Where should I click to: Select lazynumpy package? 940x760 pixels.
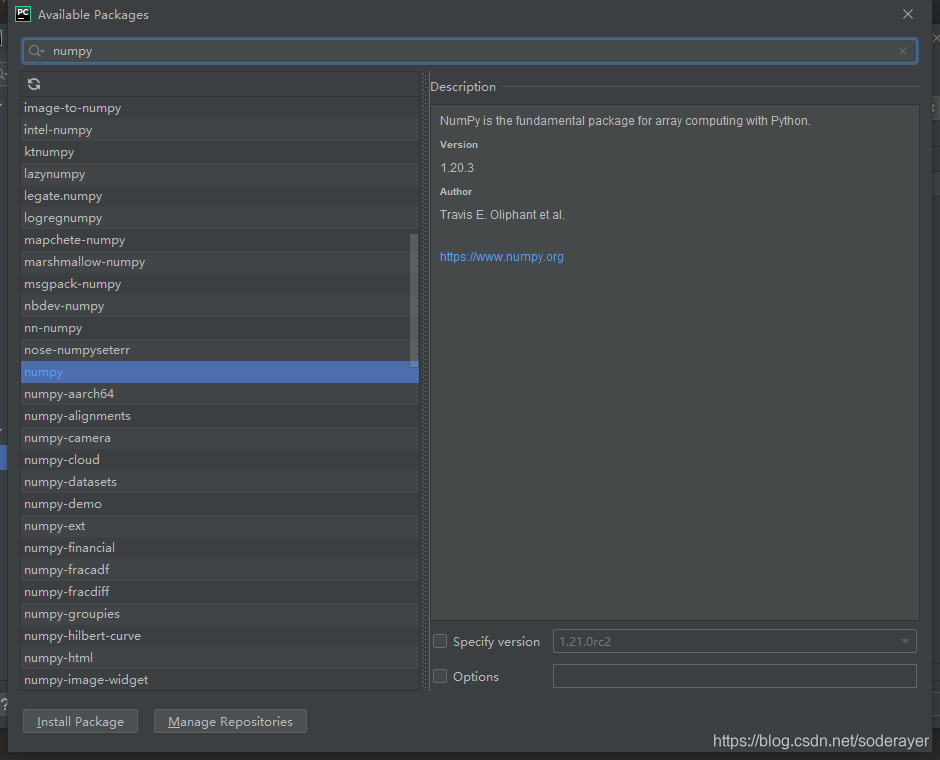coord(219,174)
